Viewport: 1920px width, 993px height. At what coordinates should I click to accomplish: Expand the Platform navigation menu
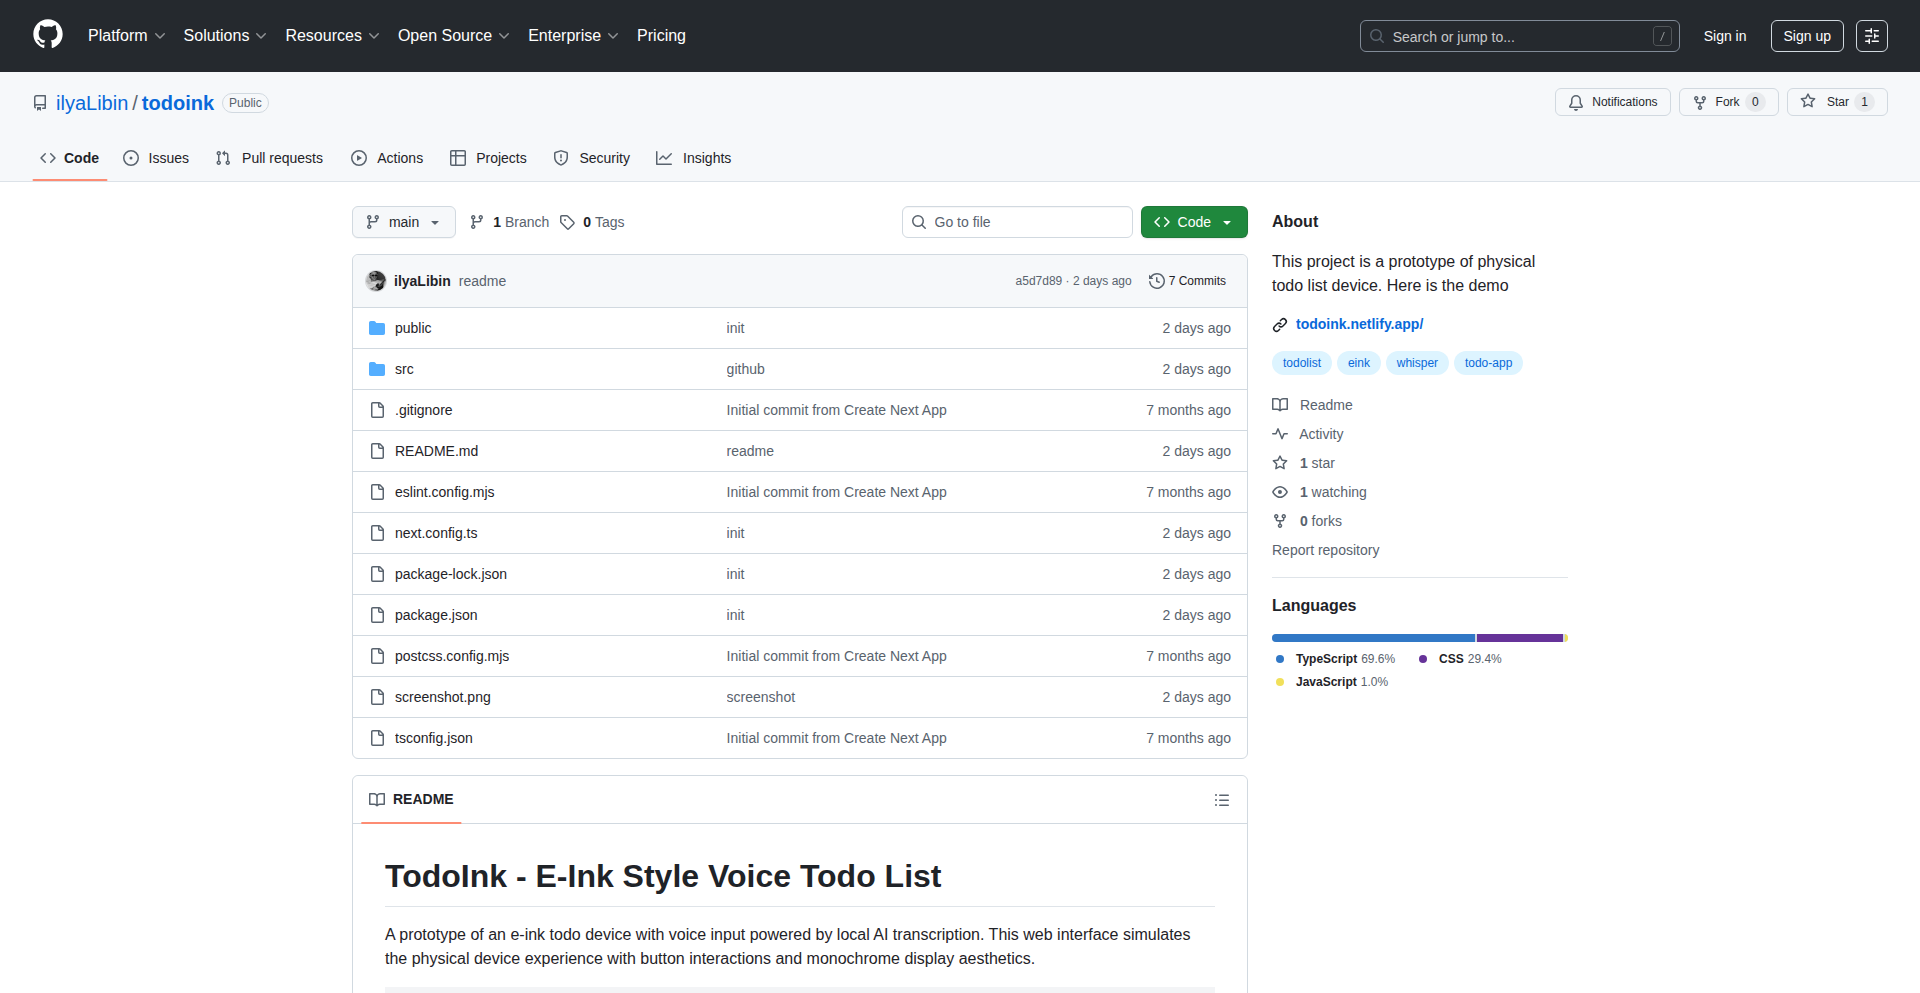pos(126,36)
